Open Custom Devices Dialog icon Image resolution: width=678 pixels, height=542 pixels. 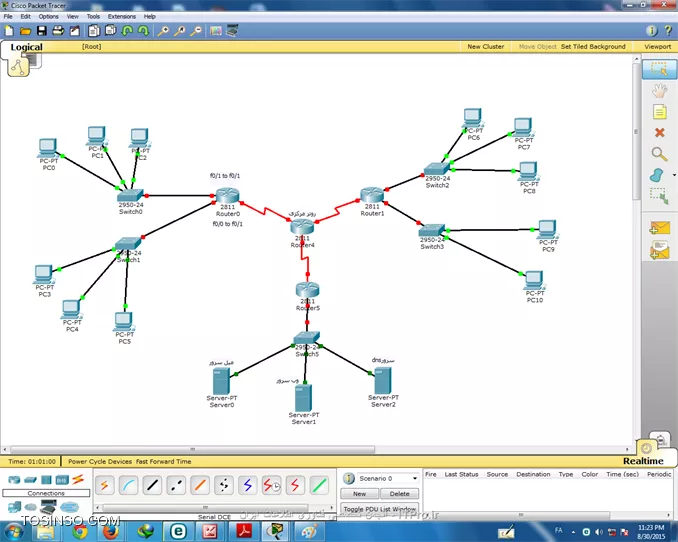[x=232, y=31]
